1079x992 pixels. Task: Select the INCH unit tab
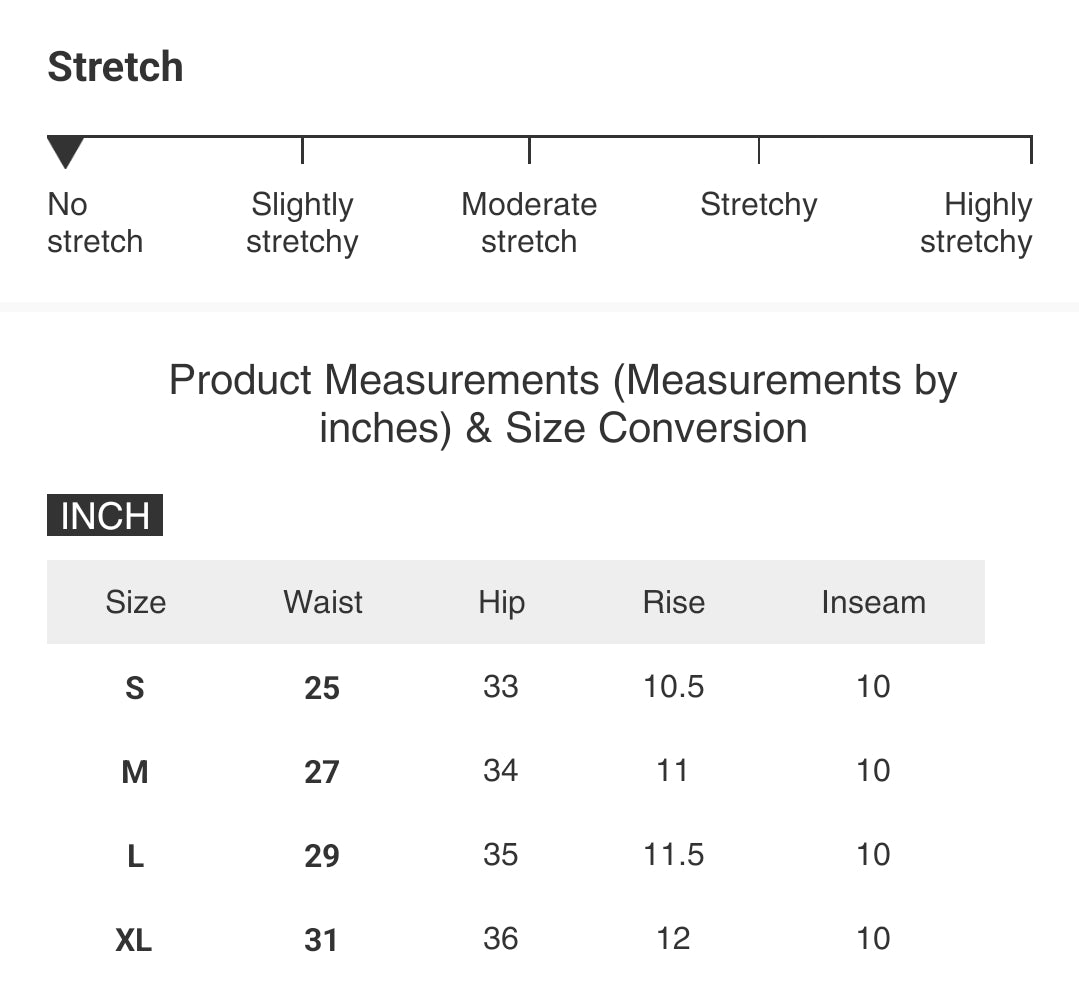coord(105,516)
